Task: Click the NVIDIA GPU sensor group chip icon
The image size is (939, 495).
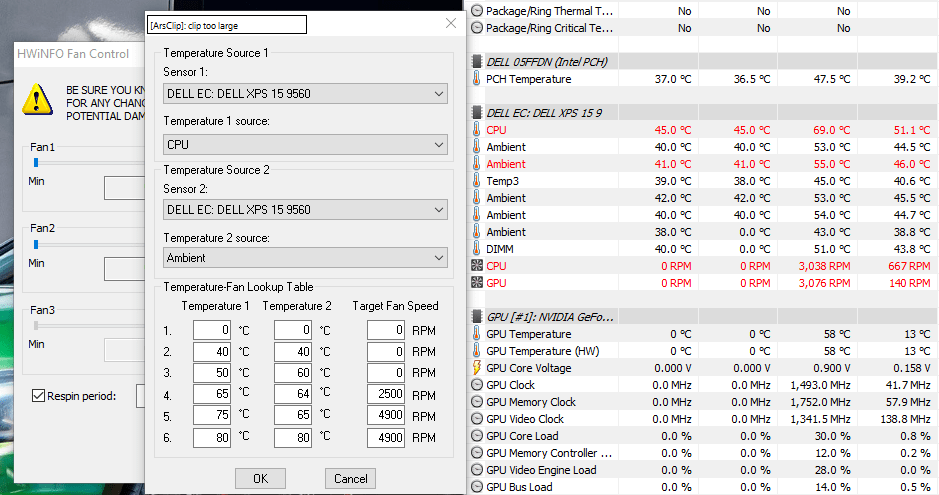Action: (477, 317)
